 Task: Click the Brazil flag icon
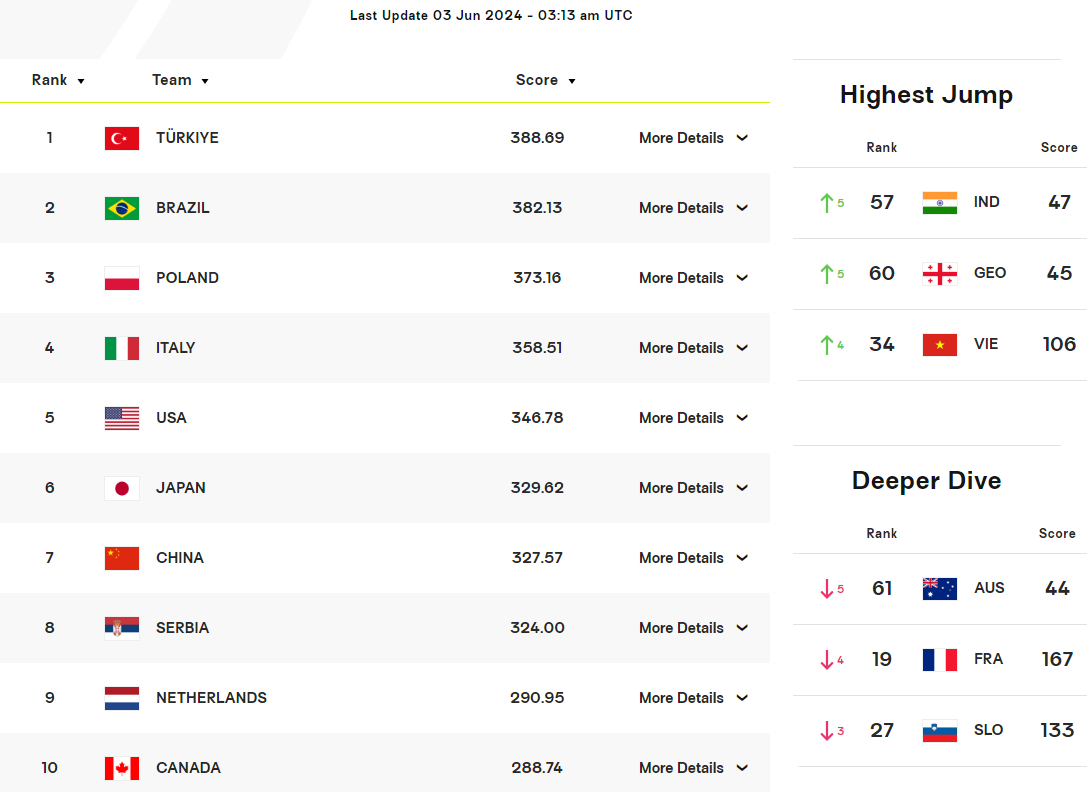pyautogui.click(x=122, y=208)
